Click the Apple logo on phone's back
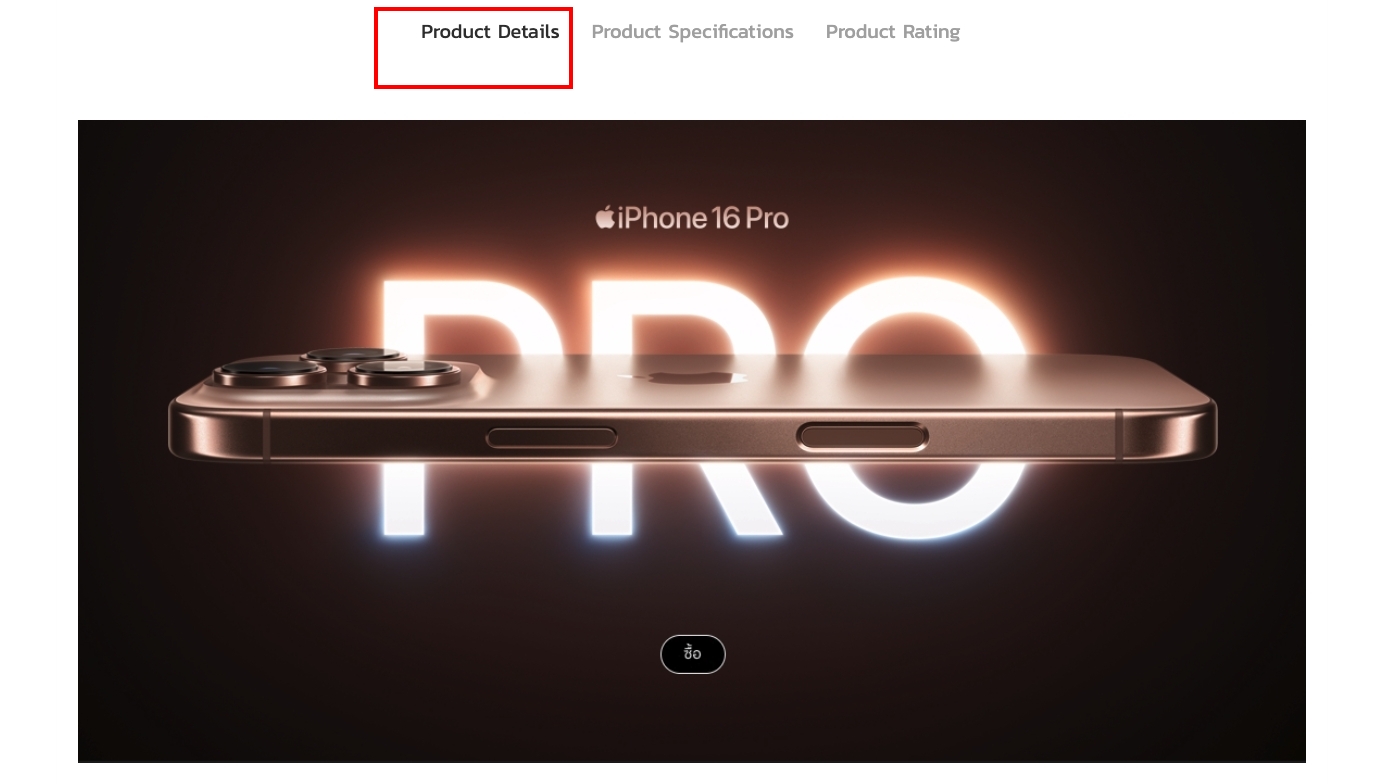The image size is (1395, 784). click(x=683, y=377)
